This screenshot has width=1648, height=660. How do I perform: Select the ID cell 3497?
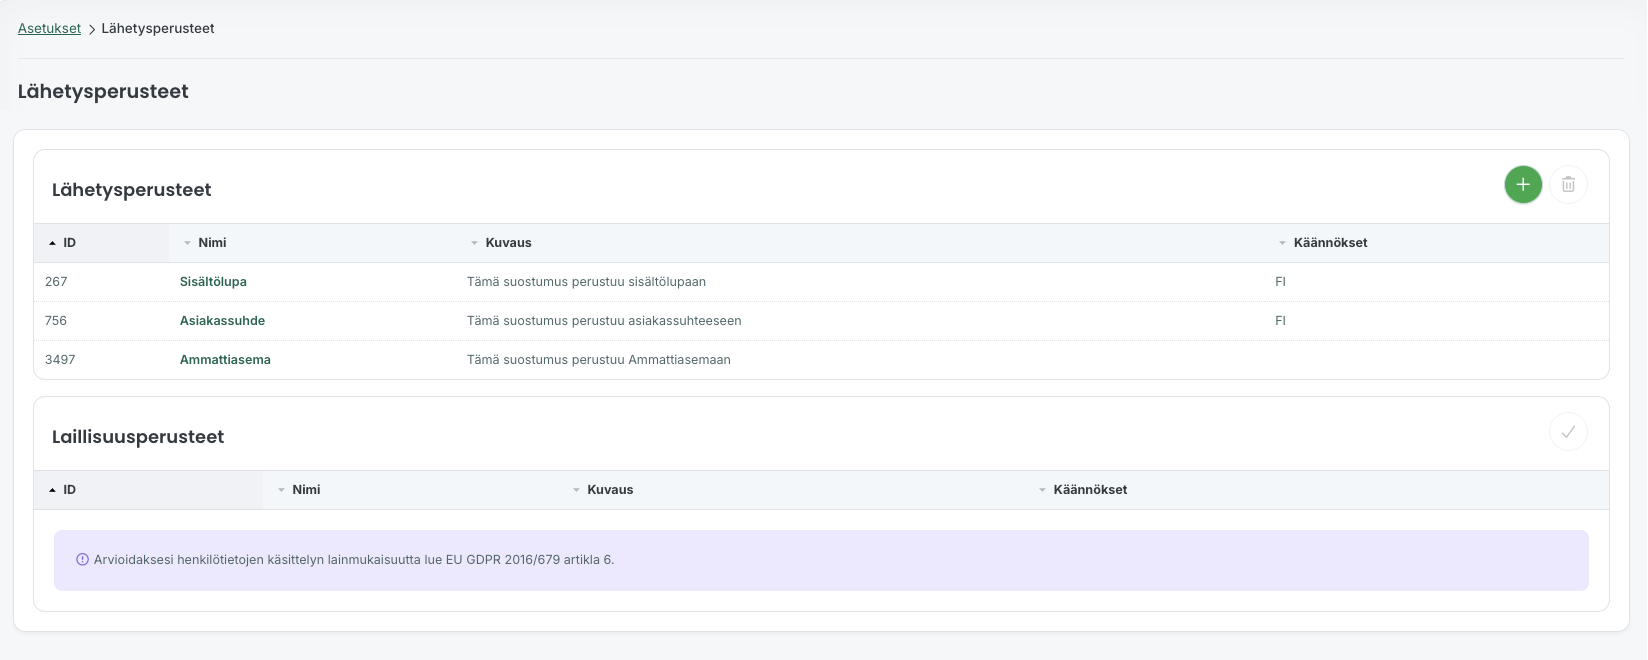(x=60, y=360)
